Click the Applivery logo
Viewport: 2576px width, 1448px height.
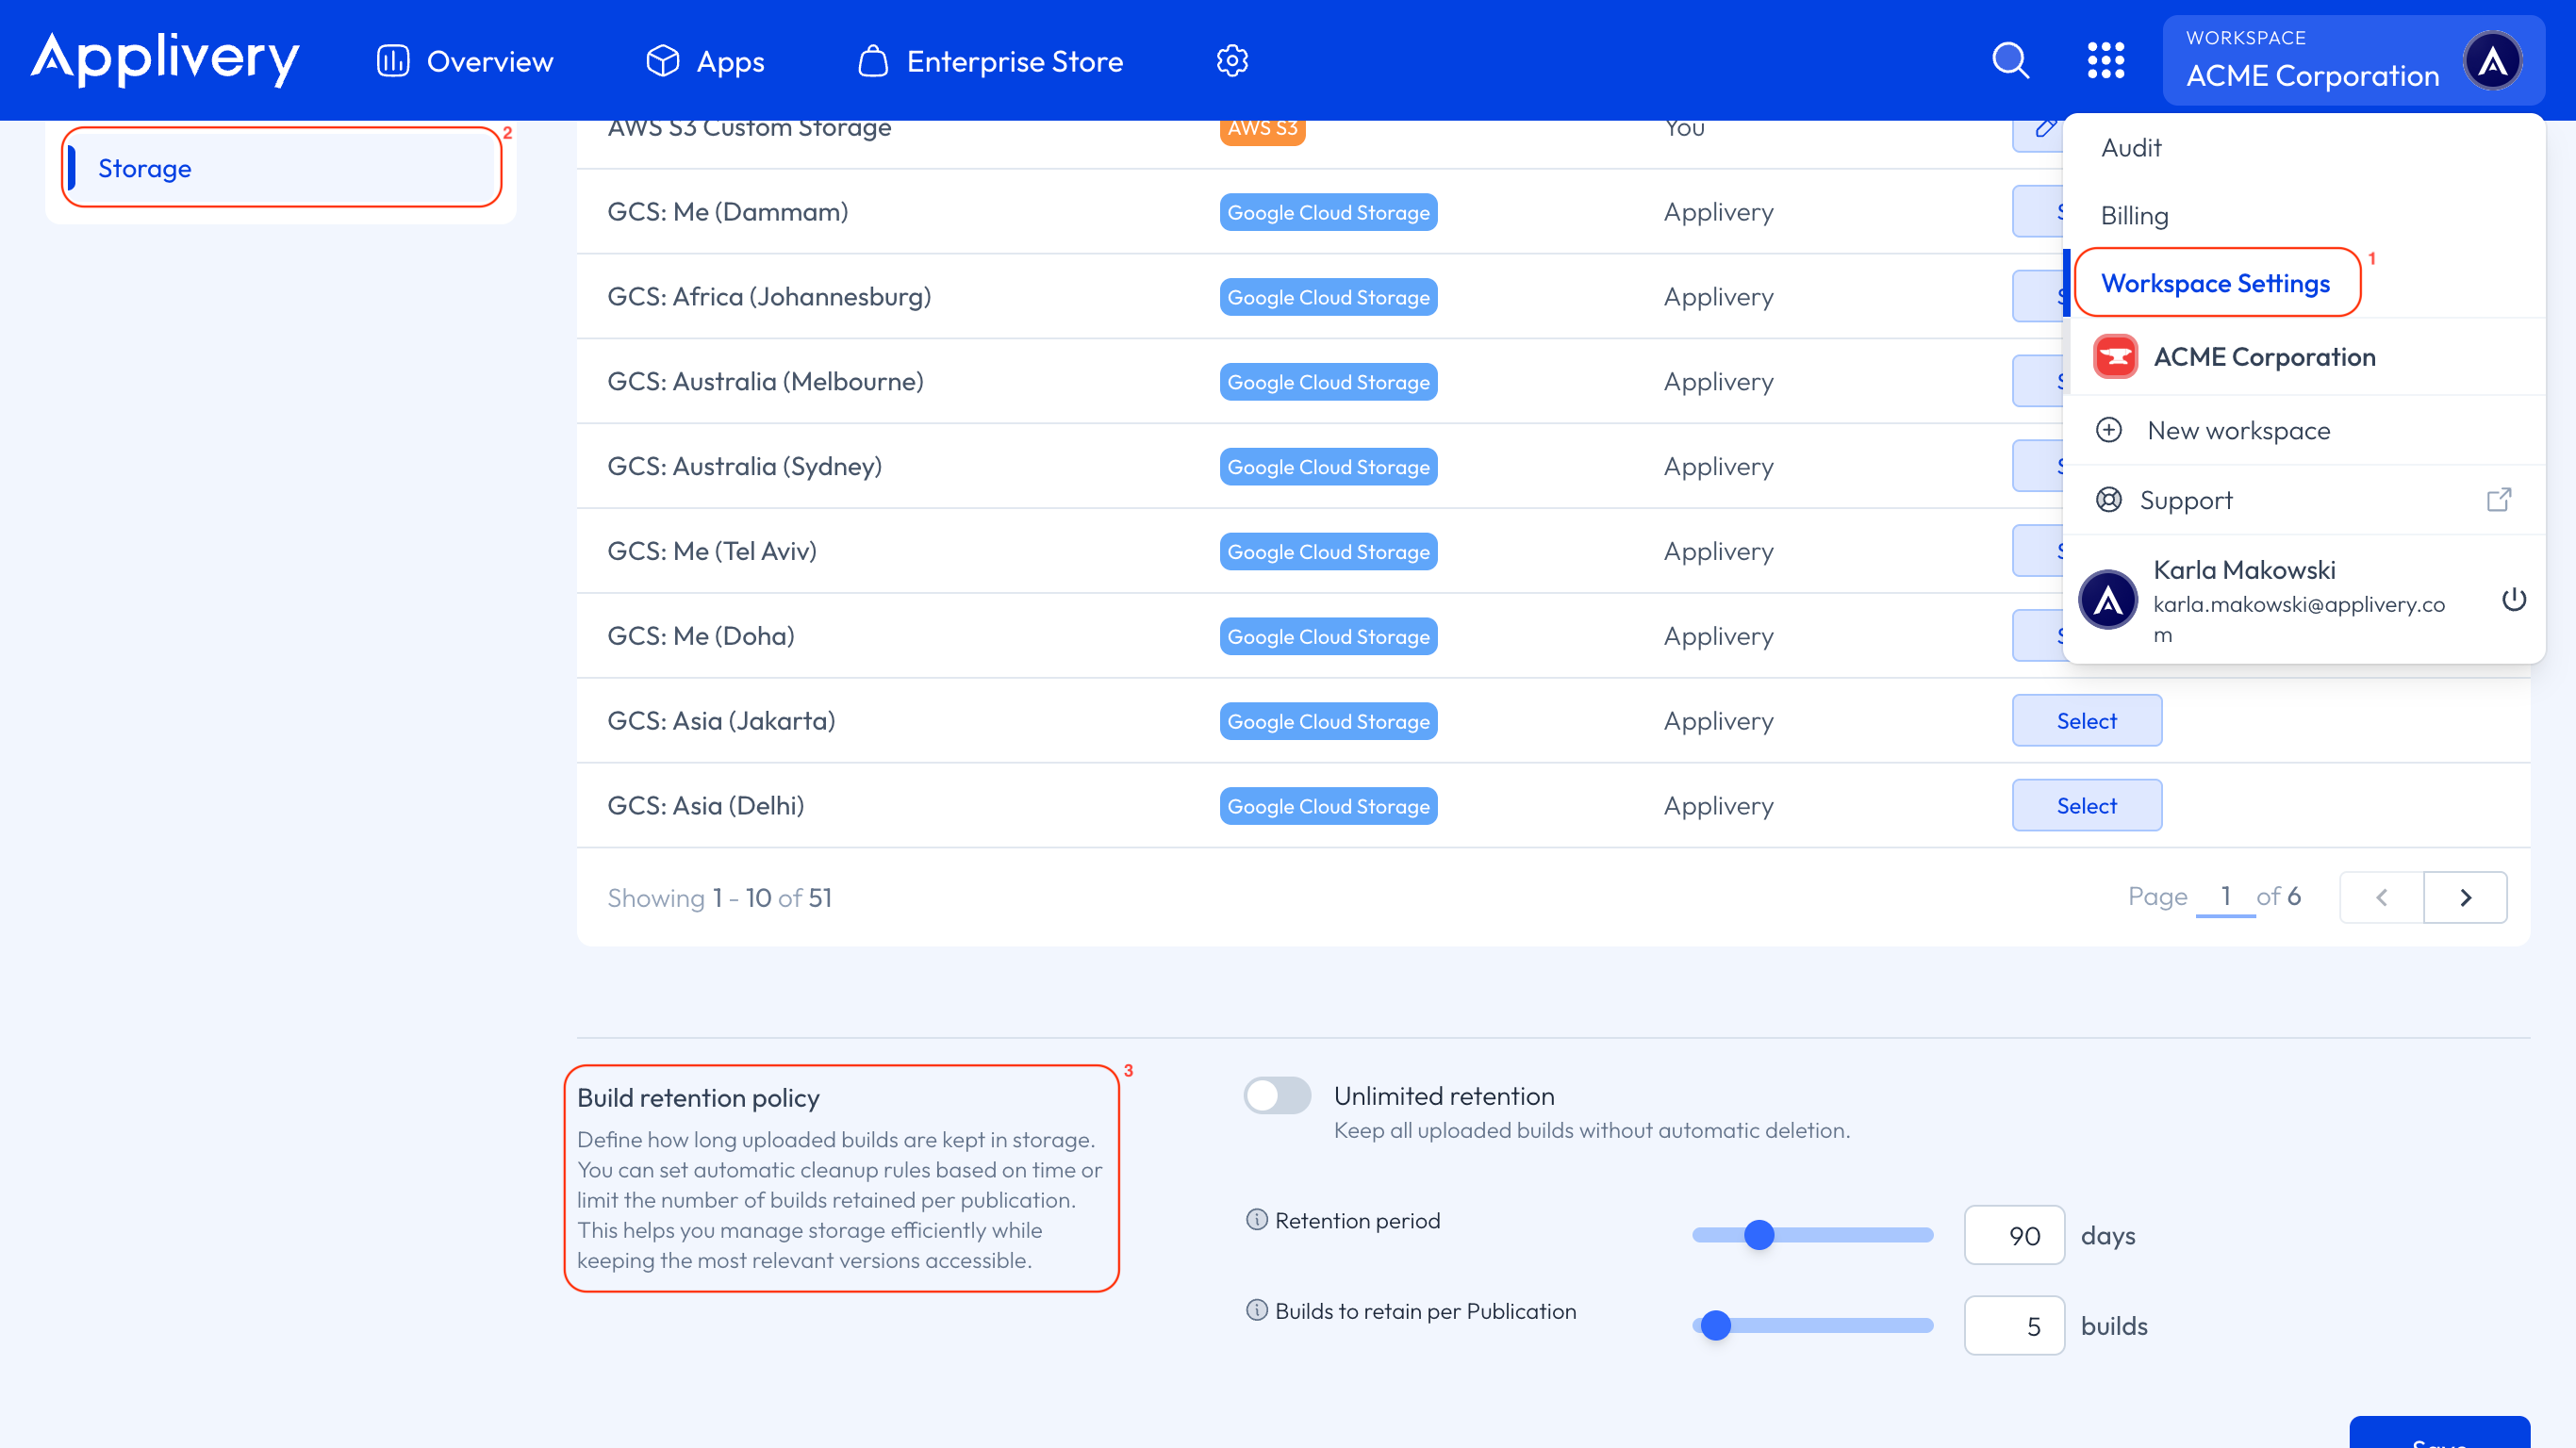[165, 59]
